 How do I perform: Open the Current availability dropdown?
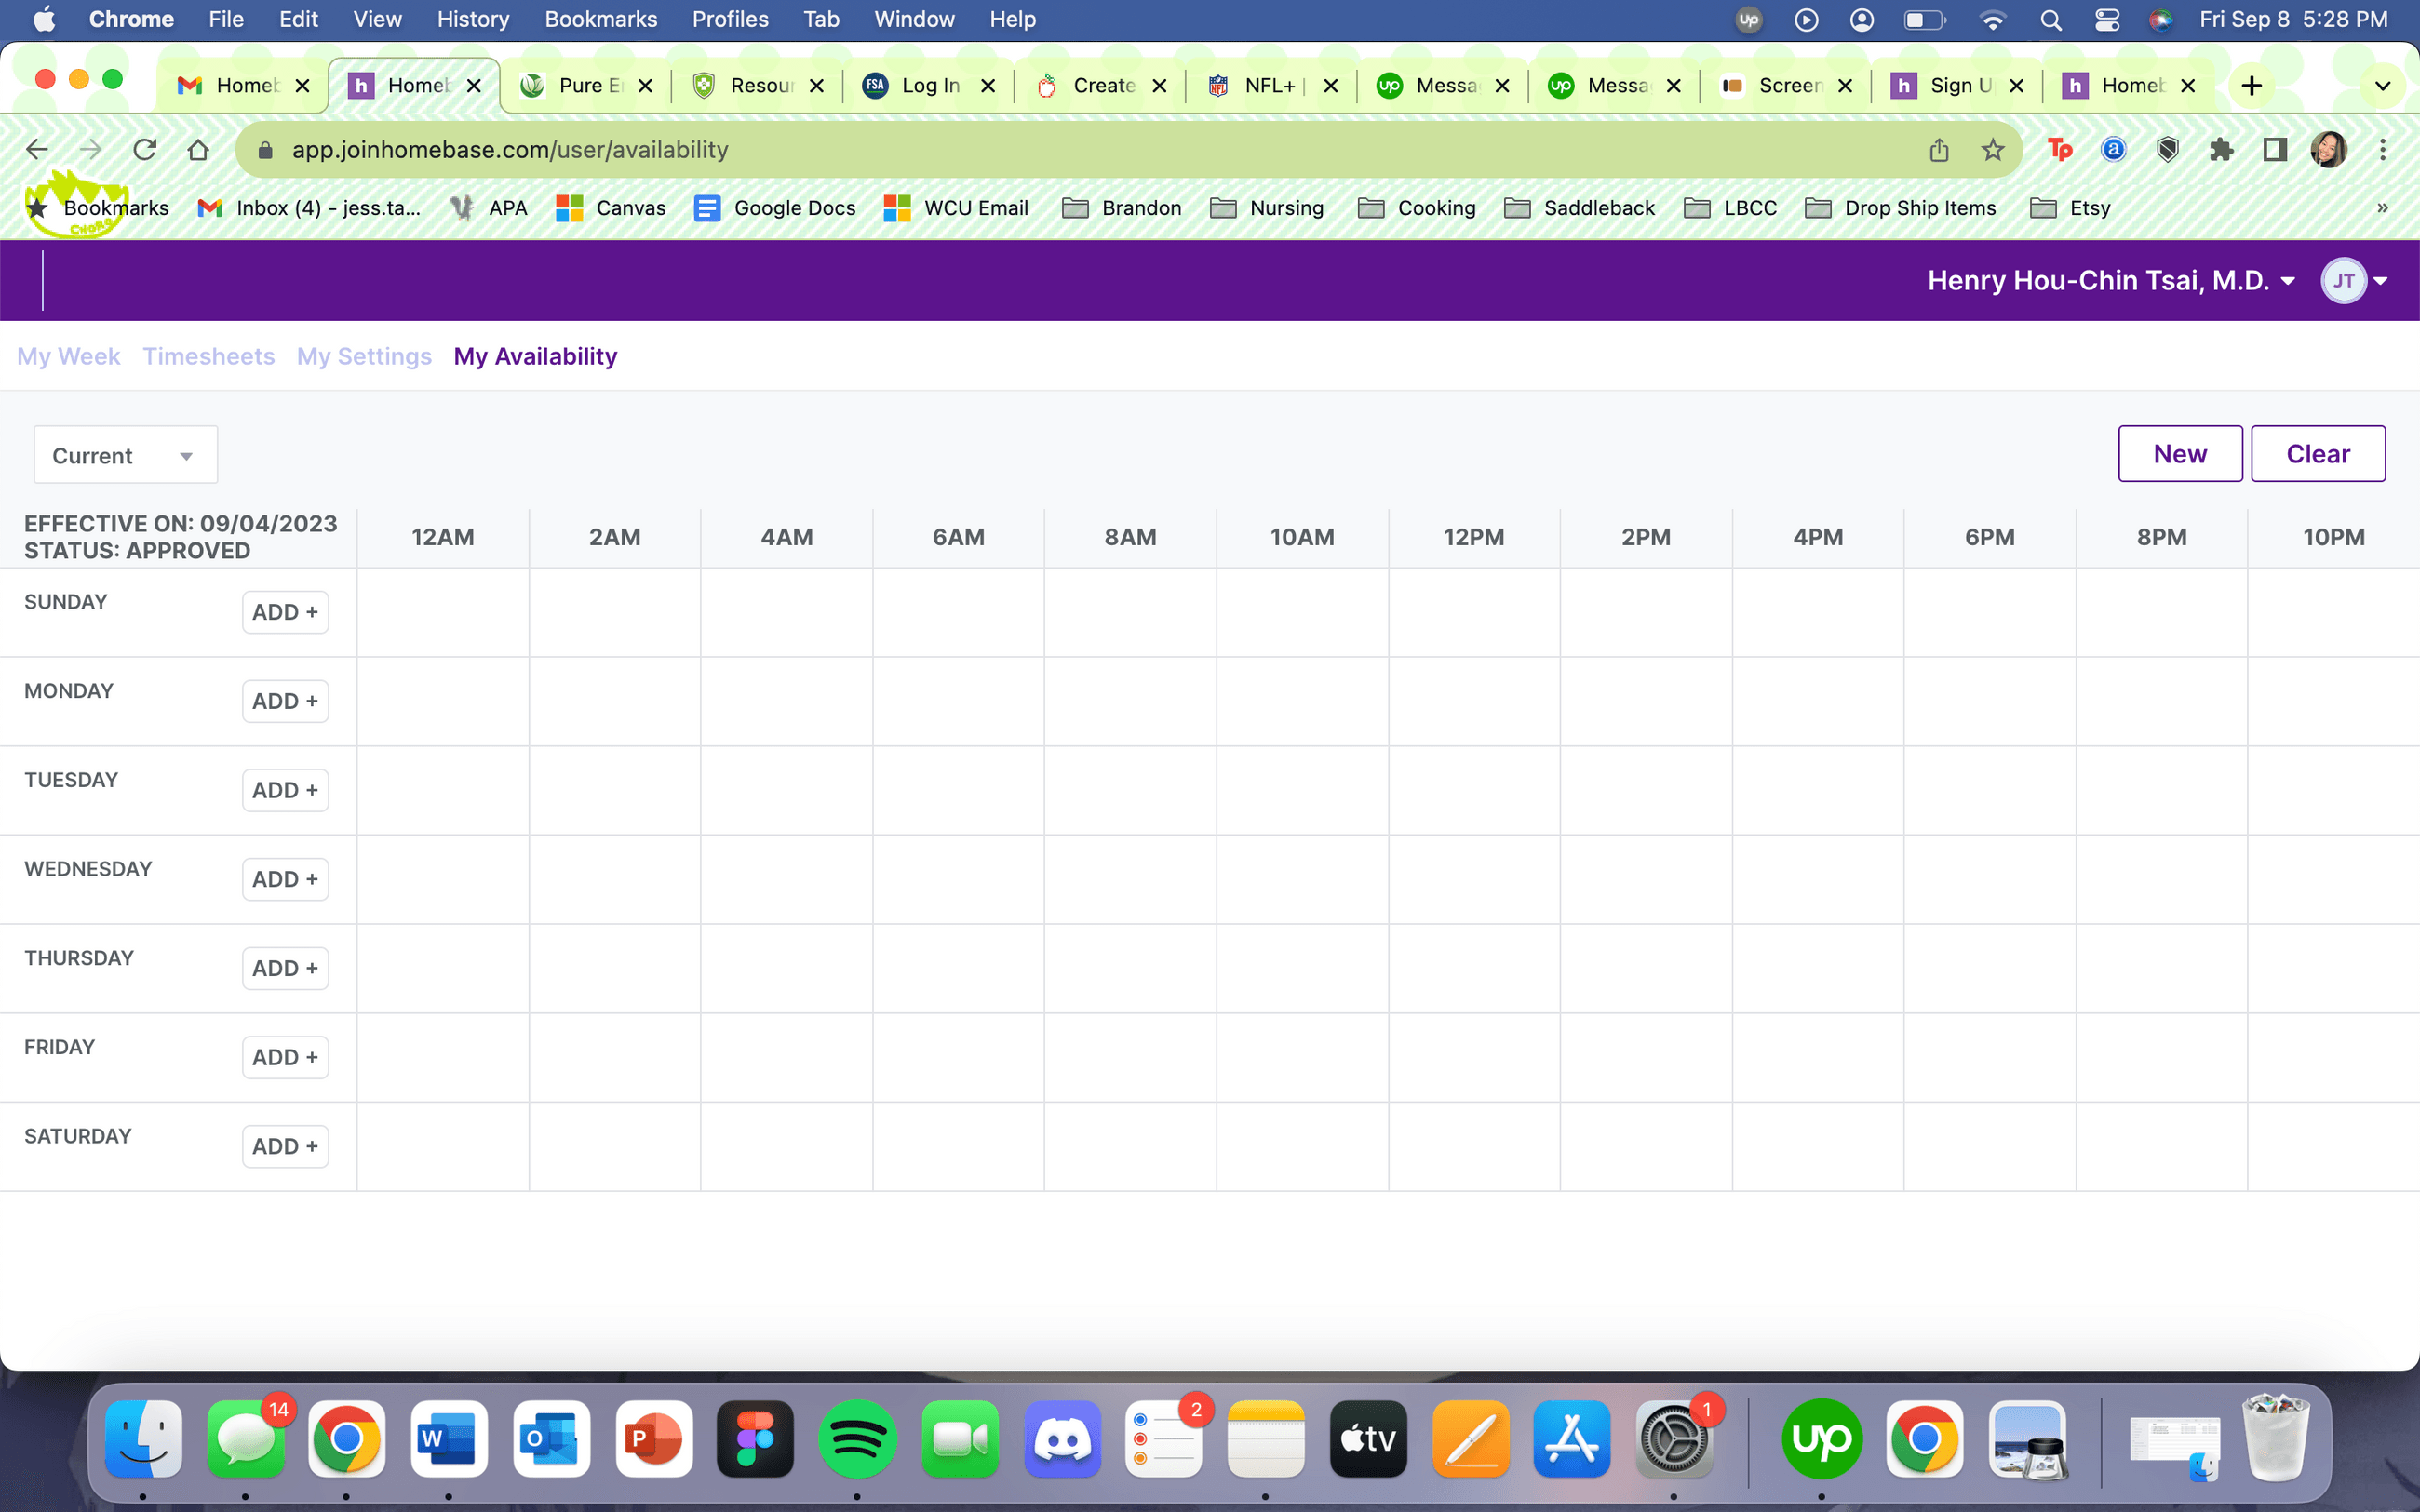click(x=125, y=456)
